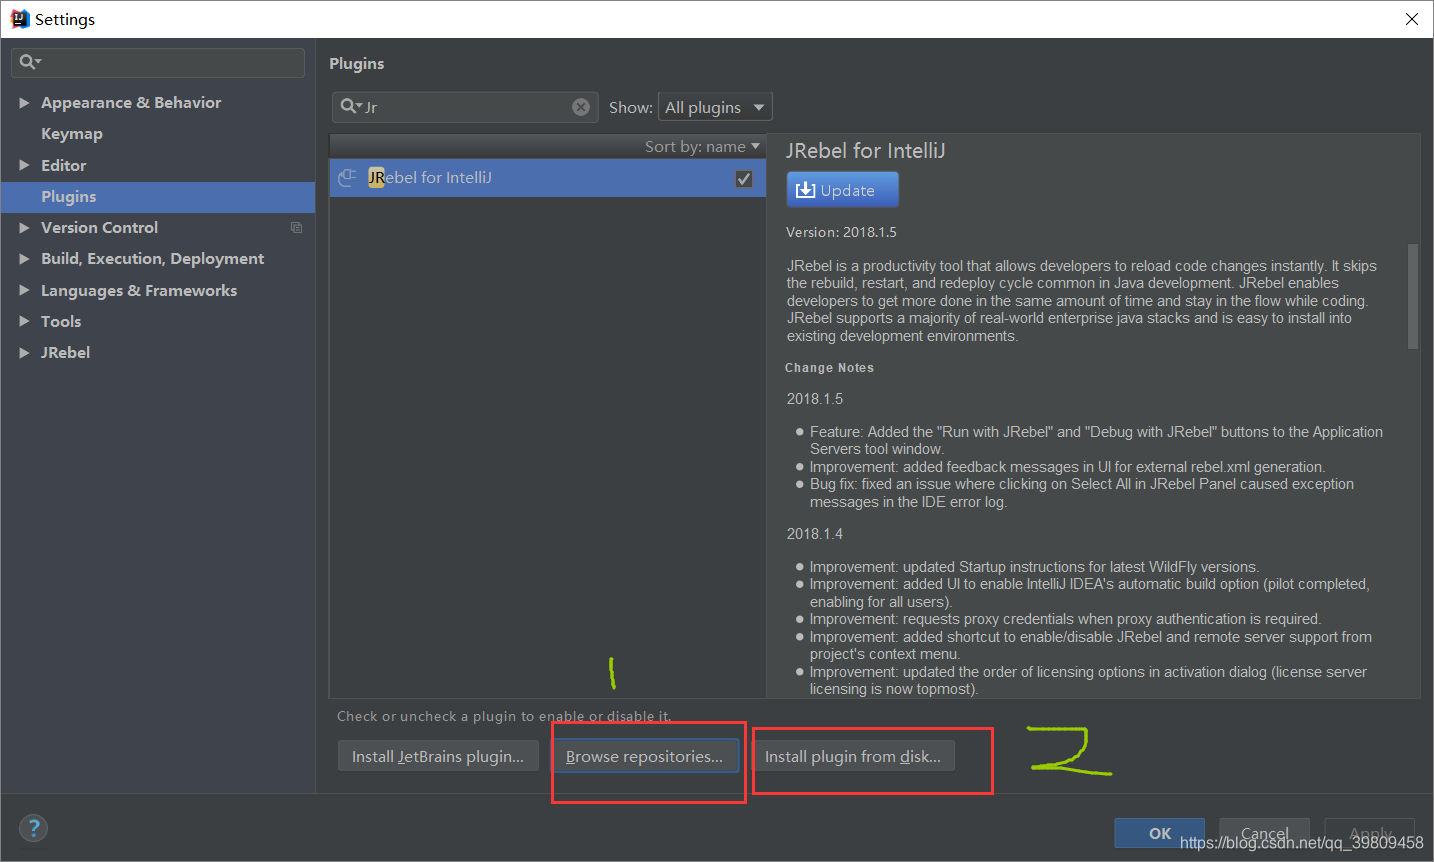Click the Version Control per-project settings icon
1434x862 pixels.
(296, 228)
